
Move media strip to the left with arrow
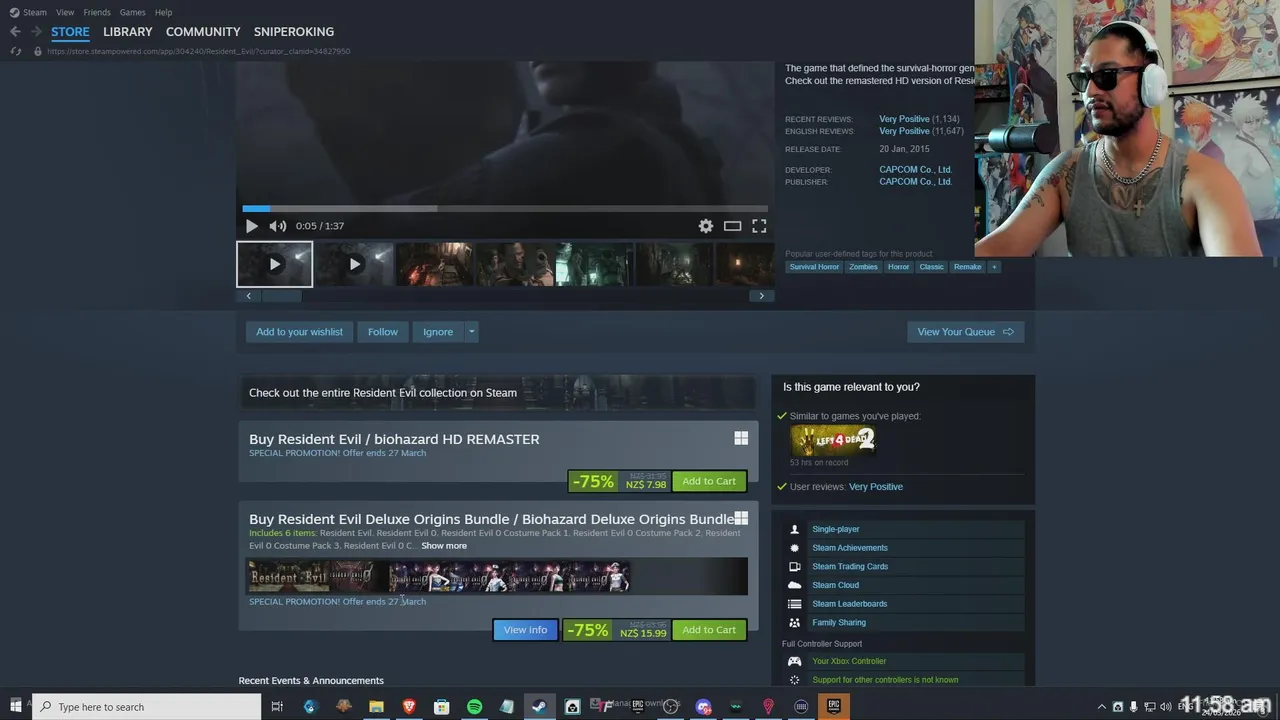(249, 296)
